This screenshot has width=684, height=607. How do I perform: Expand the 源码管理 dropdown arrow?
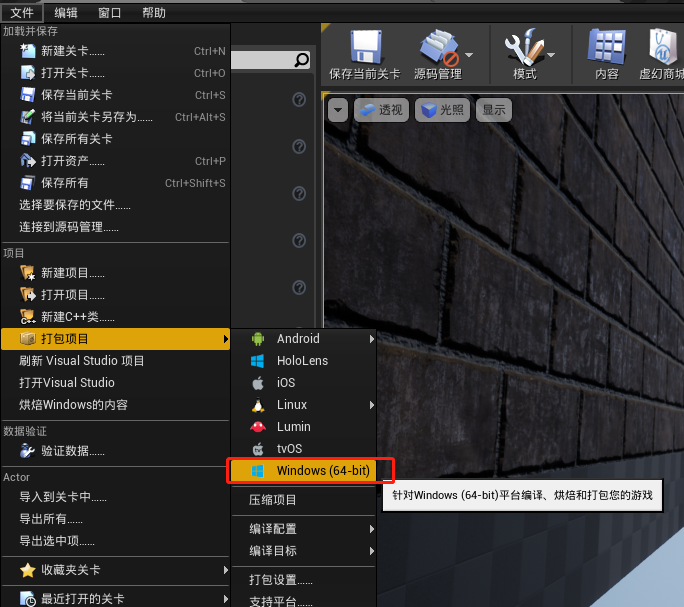pyautogui.click(x=469, y=55)
